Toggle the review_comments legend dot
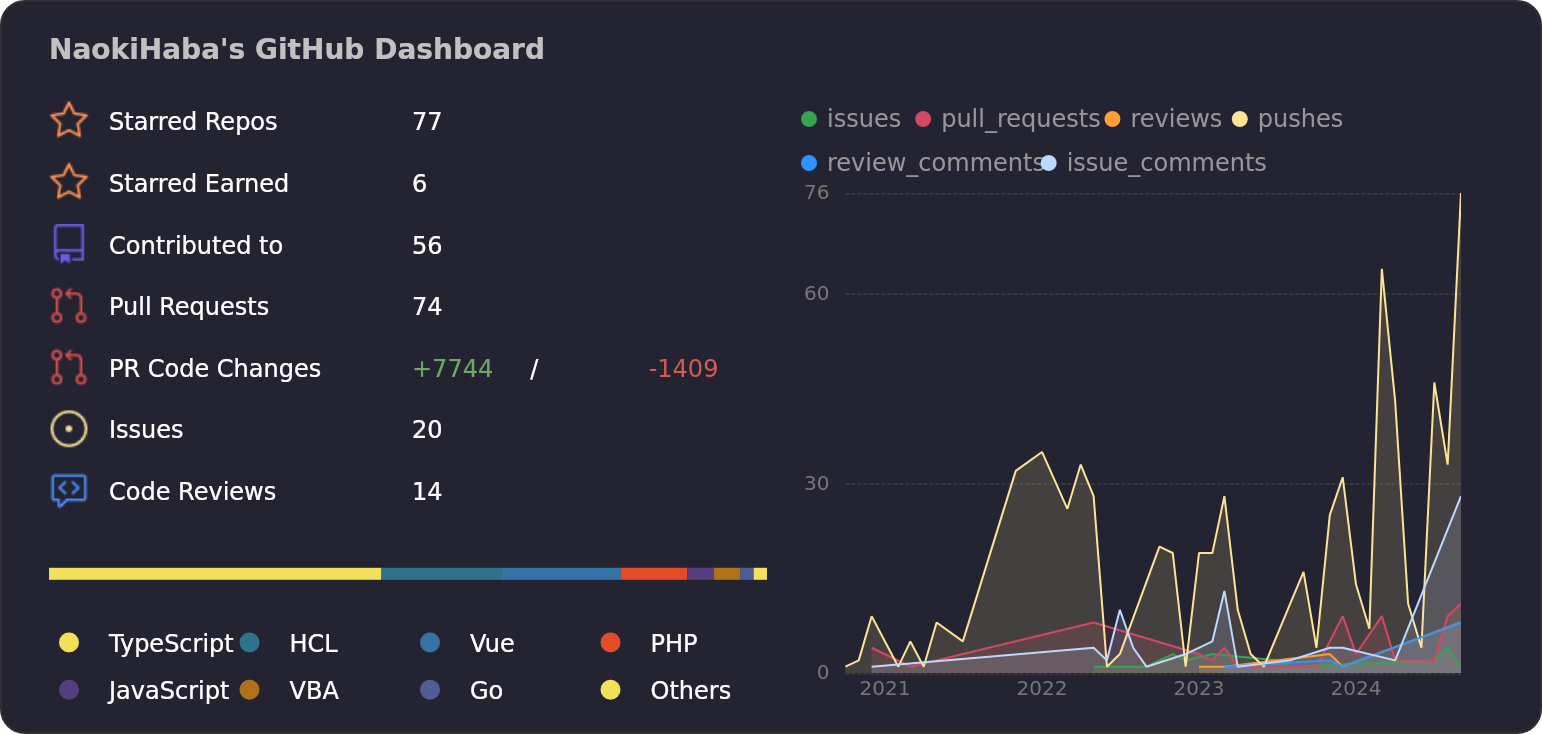The height and width of the screenshot is (734, 1542). pyautogui.click(x=809, y=163)
